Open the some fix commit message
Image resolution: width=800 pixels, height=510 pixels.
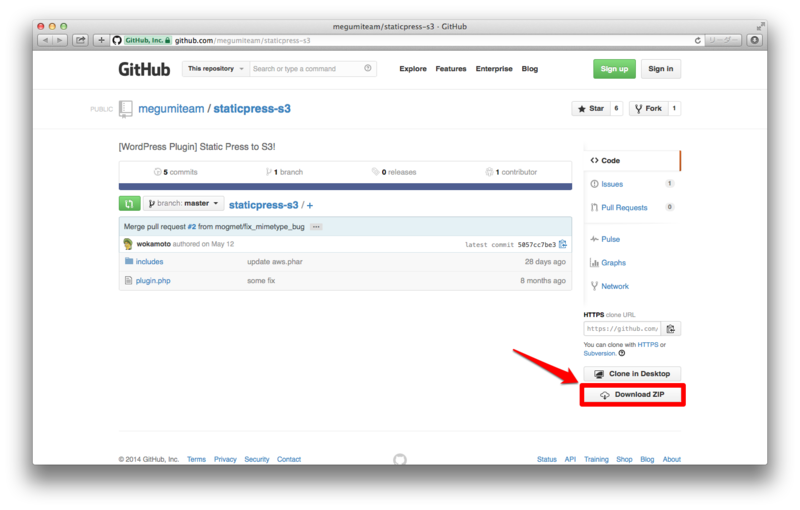tap(261, 281)
